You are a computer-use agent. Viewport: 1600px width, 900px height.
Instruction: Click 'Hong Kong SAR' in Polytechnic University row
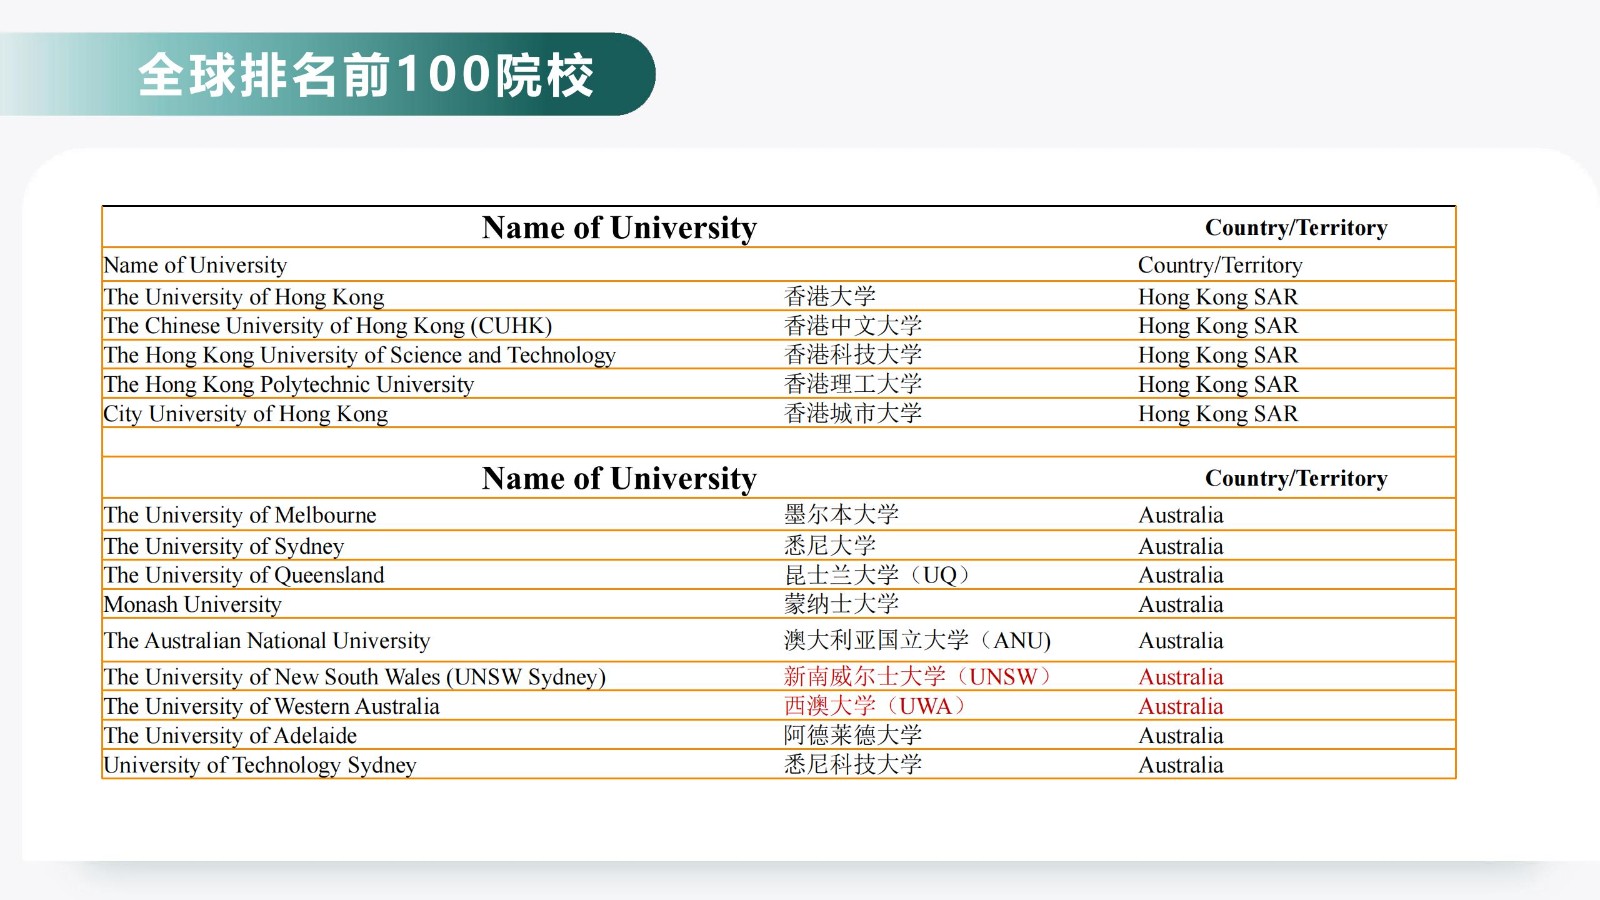point(1218,385)
